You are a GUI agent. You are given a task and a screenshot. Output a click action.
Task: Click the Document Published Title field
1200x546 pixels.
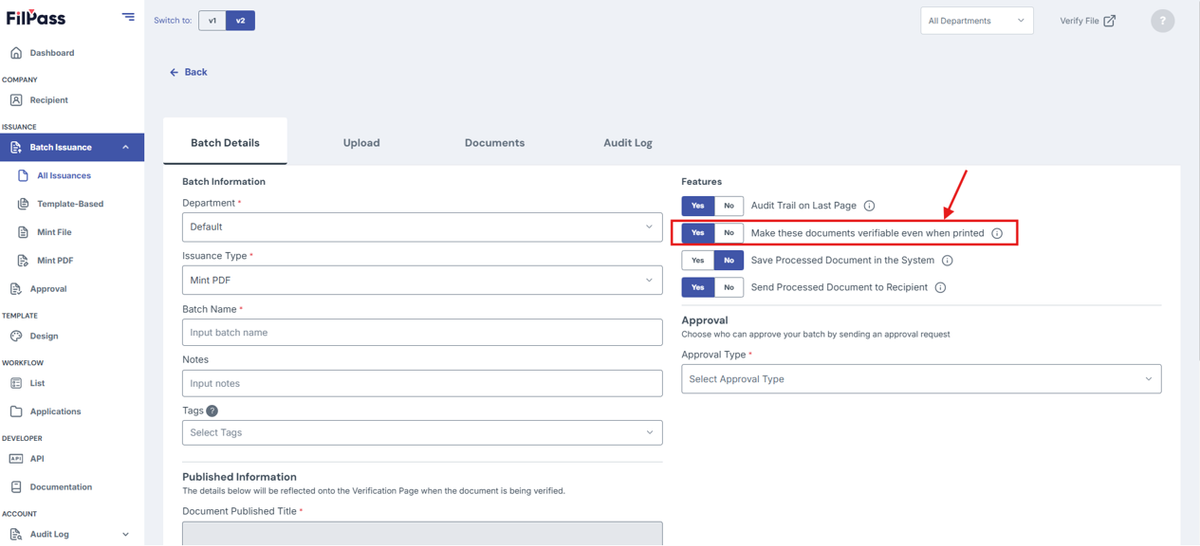click(422, 533)
